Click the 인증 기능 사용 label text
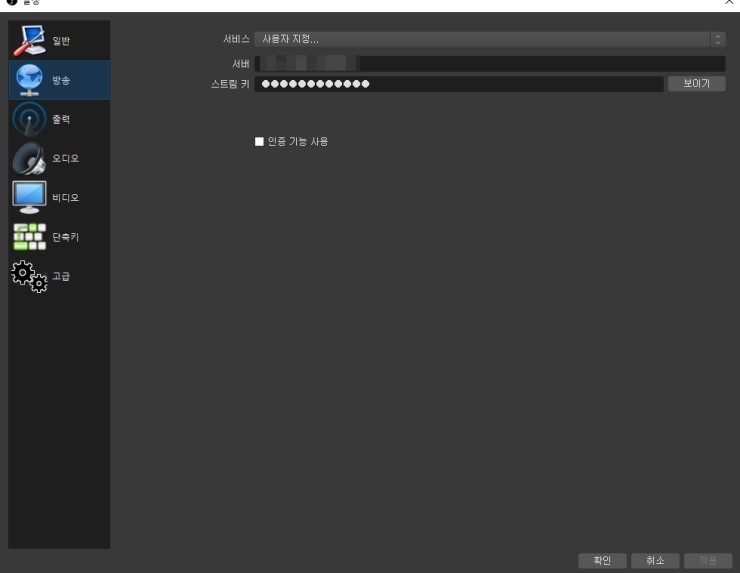The width and height of the screenshot is (740, 573). (x=298, y=142)
